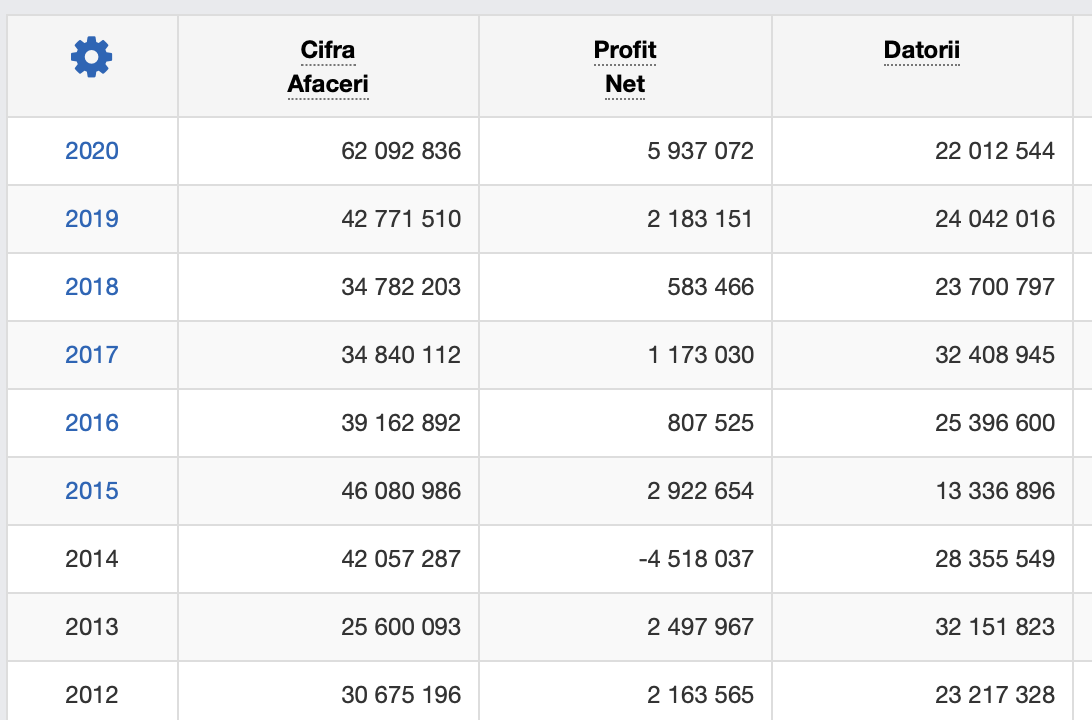Click the negative net profit value -4 518 037
Image resolution: width=1092 pixels, height=720 pixels.
[696, 559]
